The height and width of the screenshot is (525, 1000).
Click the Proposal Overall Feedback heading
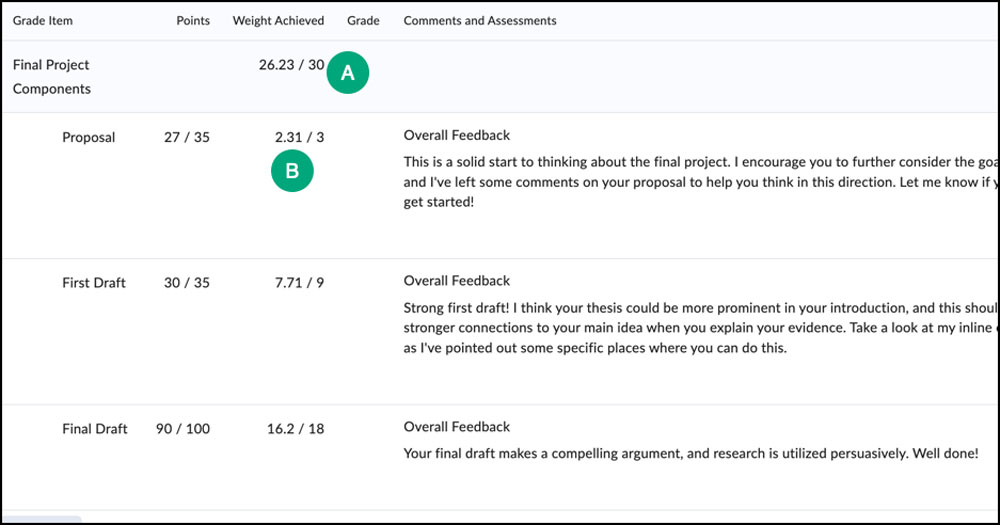click(x=457, y=136)
